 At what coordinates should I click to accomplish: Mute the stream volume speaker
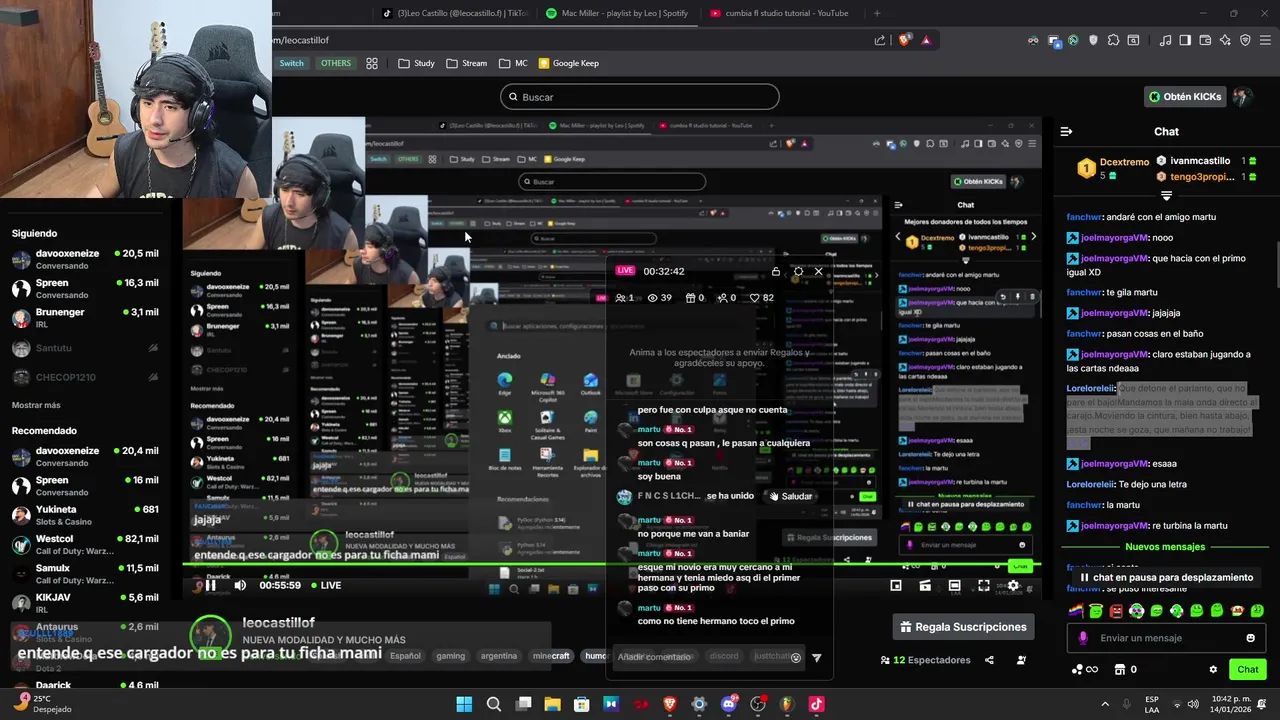pyautogui.click(x=240, y=585)
